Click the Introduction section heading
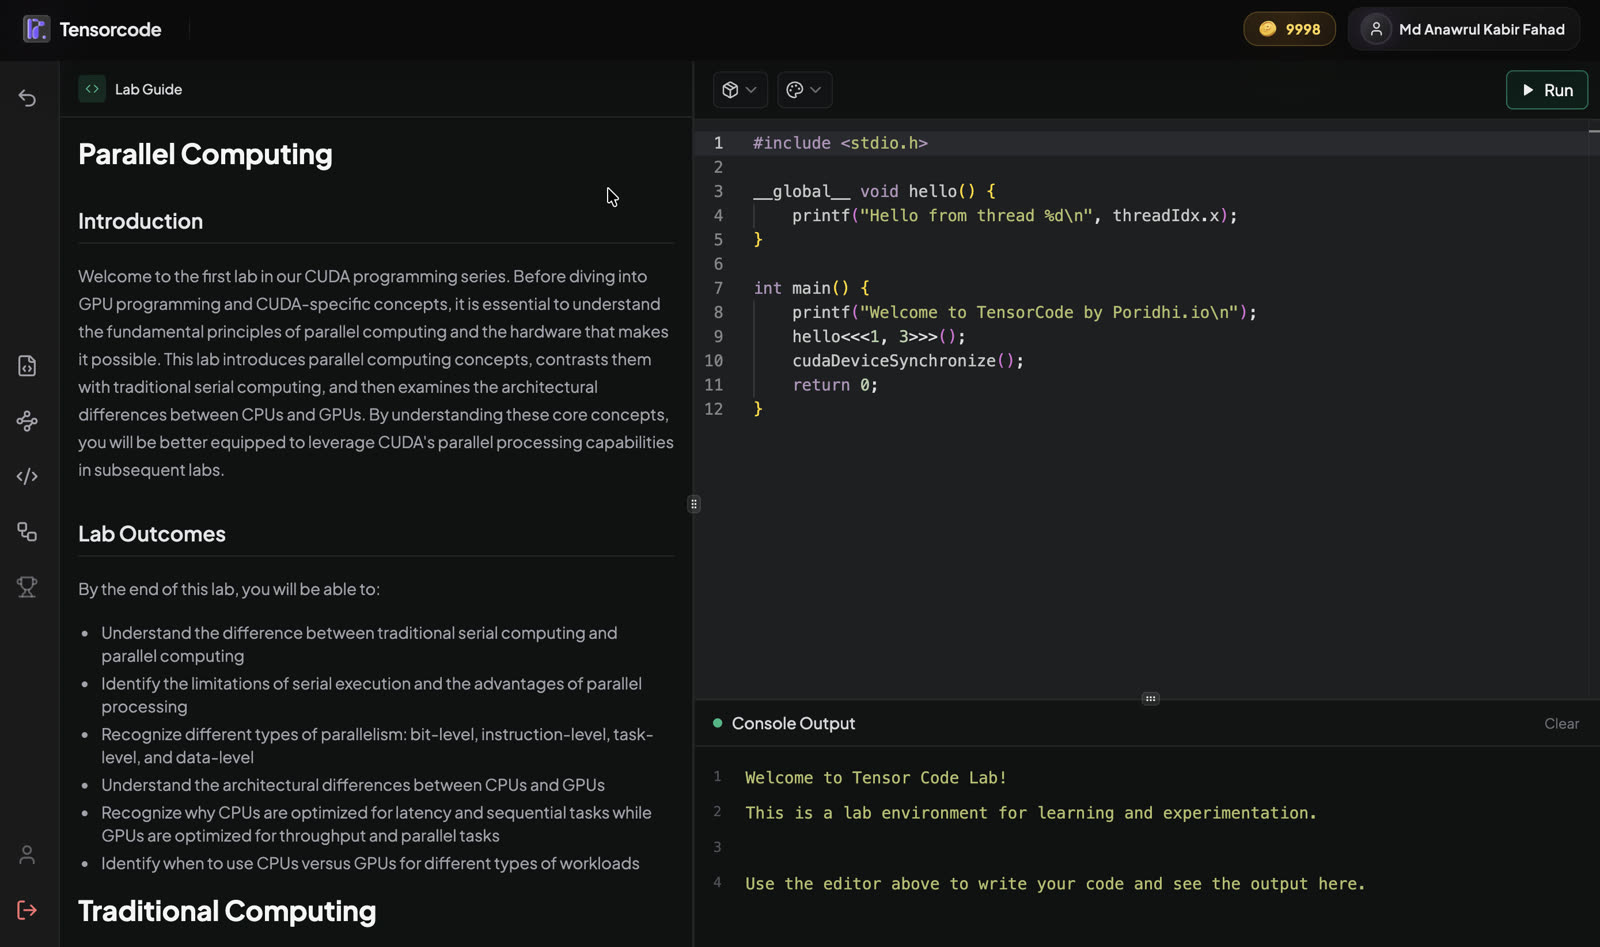1600x947 pixels. pos(140,221)
